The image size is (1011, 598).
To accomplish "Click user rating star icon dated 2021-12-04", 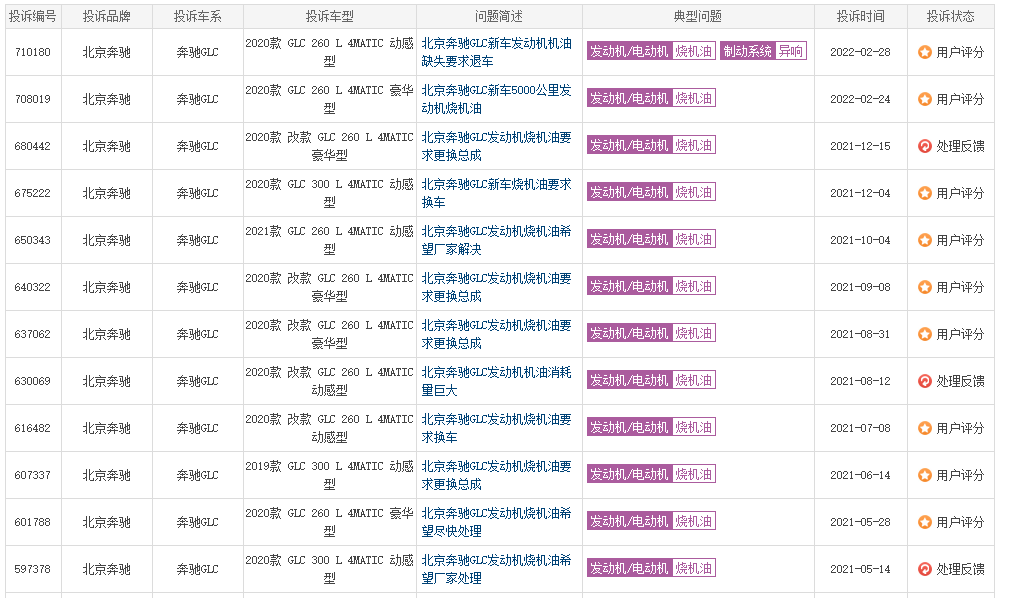I will click(x=925, y=194).
